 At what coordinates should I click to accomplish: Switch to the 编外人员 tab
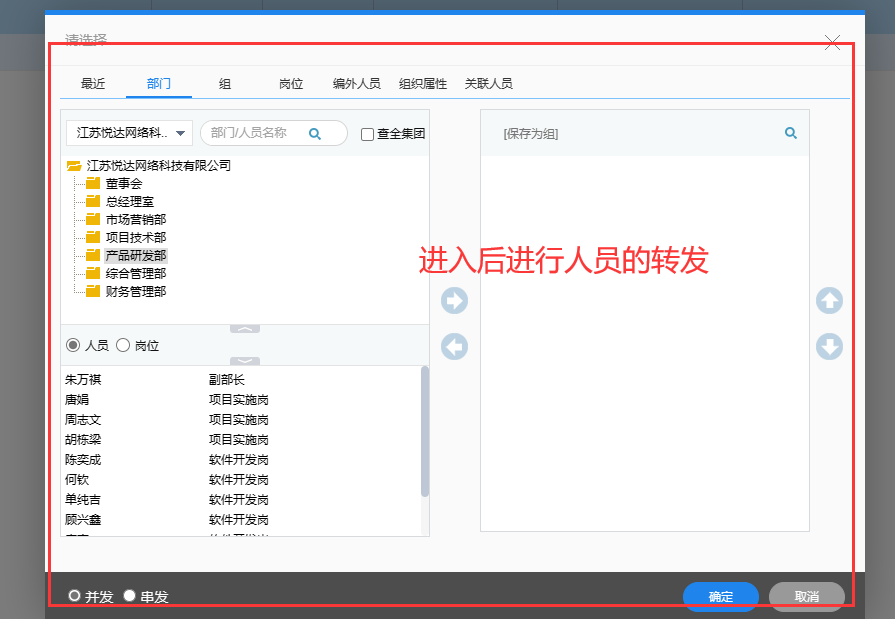[x=356, y=84]
